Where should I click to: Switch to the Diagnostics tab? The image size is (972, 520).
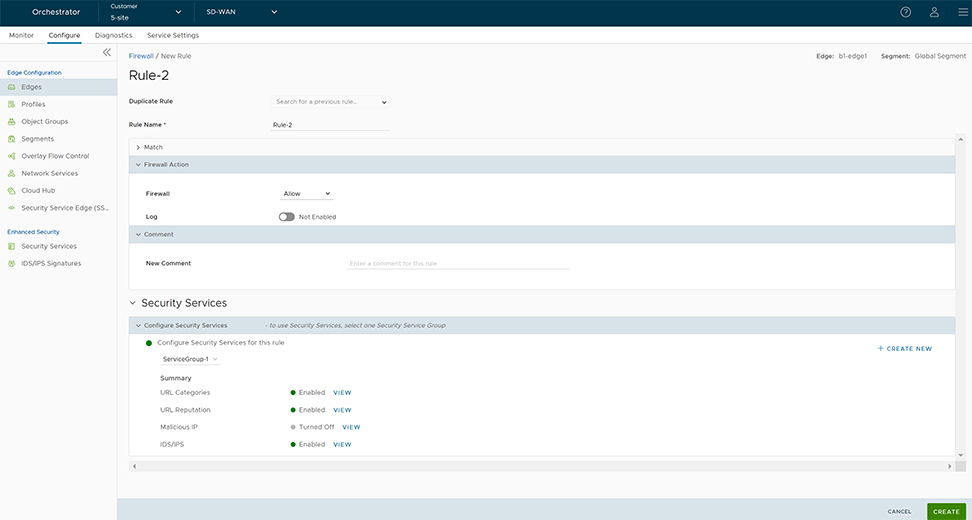pyautogui.click(x=113, y=35)
